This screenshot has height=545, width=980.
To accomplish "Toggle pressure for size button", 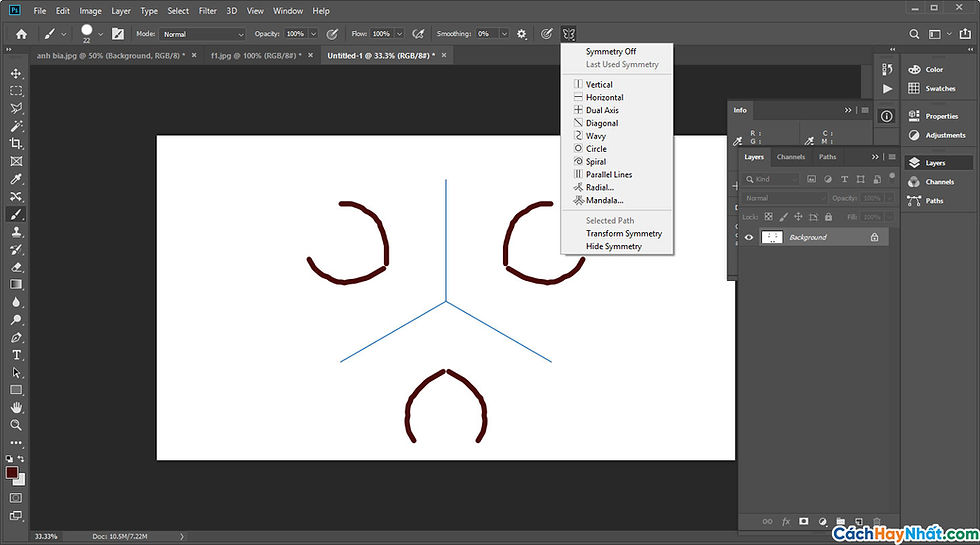I will [546, 34].
